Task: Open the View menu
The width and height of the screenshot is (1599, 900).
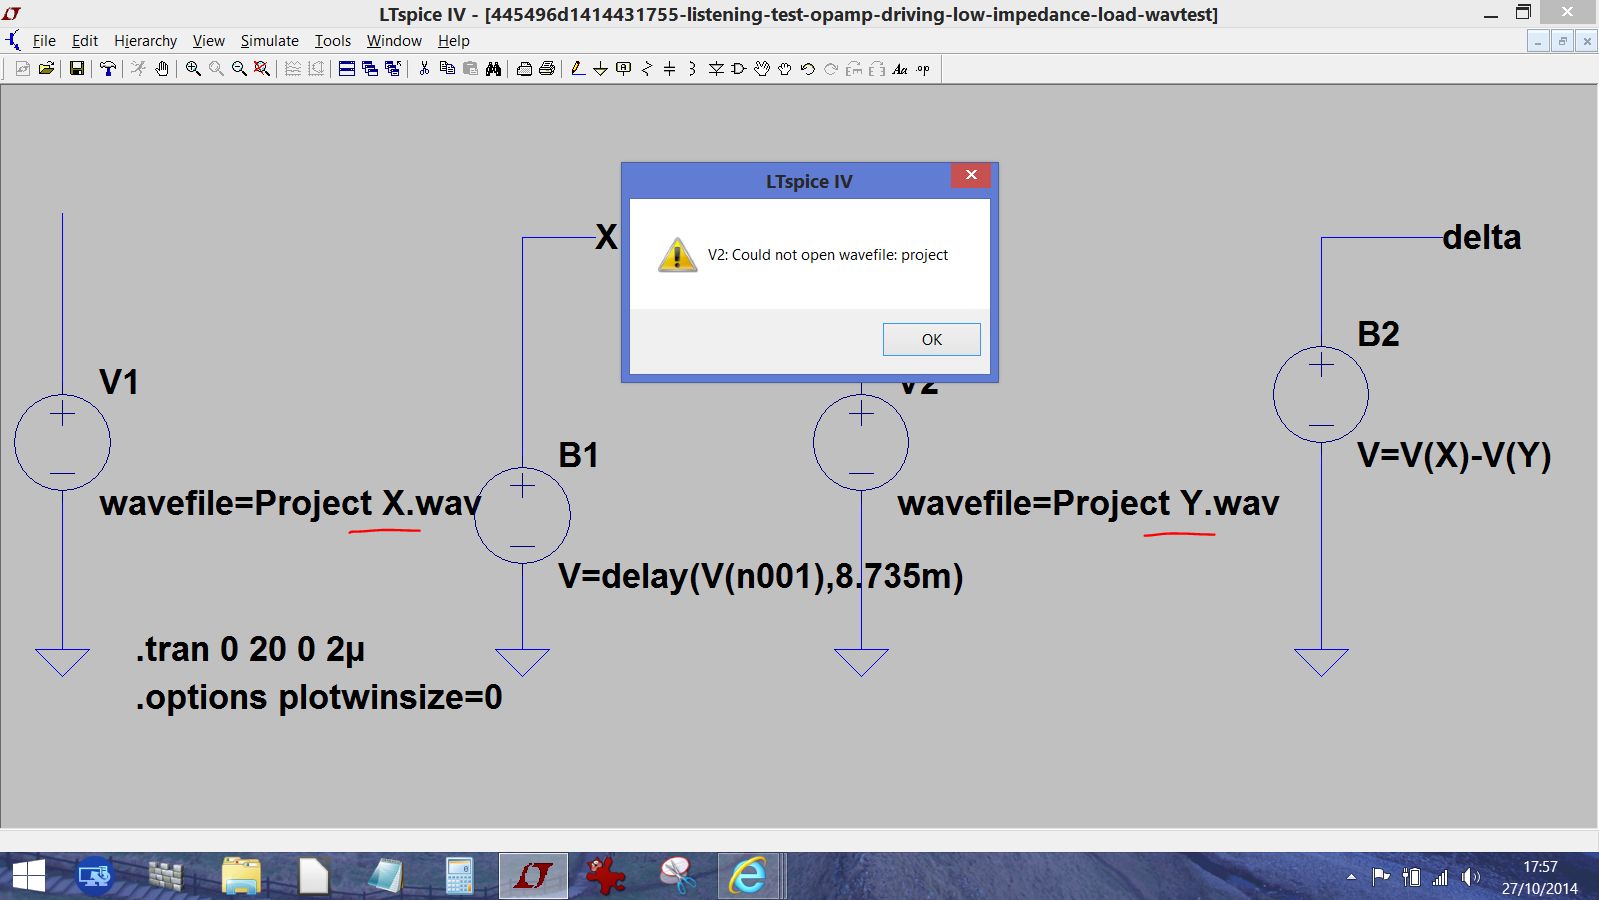Action: (x=208, y=41)
